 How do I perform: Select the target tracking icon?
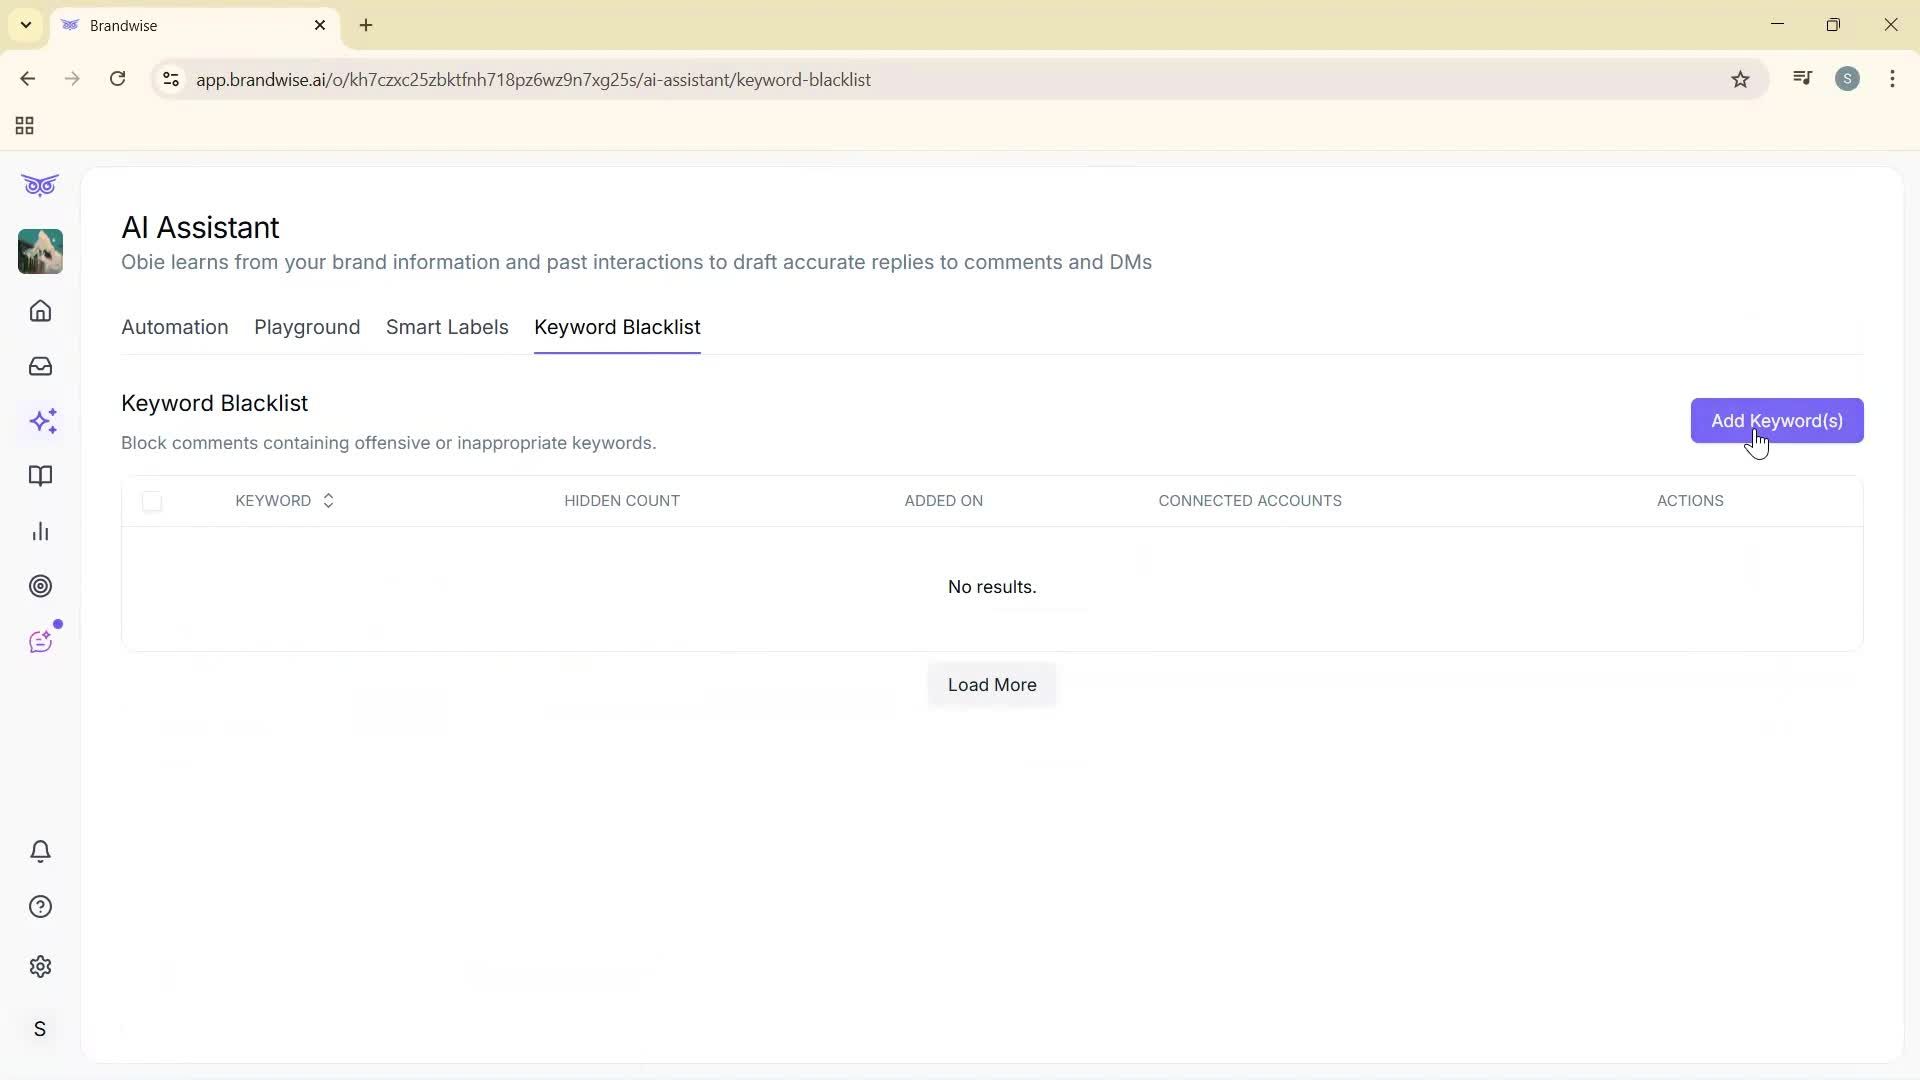pyautogui.click(x=40, y=586)
